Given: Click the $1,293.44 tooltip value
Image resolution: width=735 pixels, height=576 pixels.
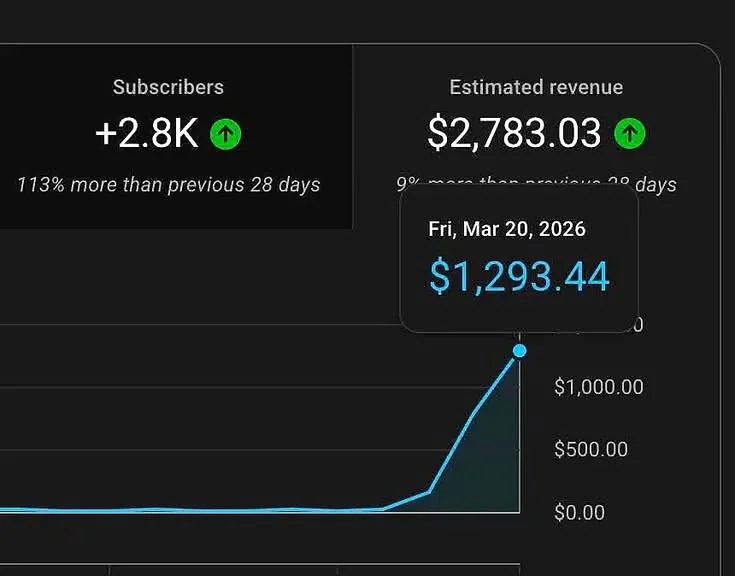Looking at the screenshot, I should [519, 277].
